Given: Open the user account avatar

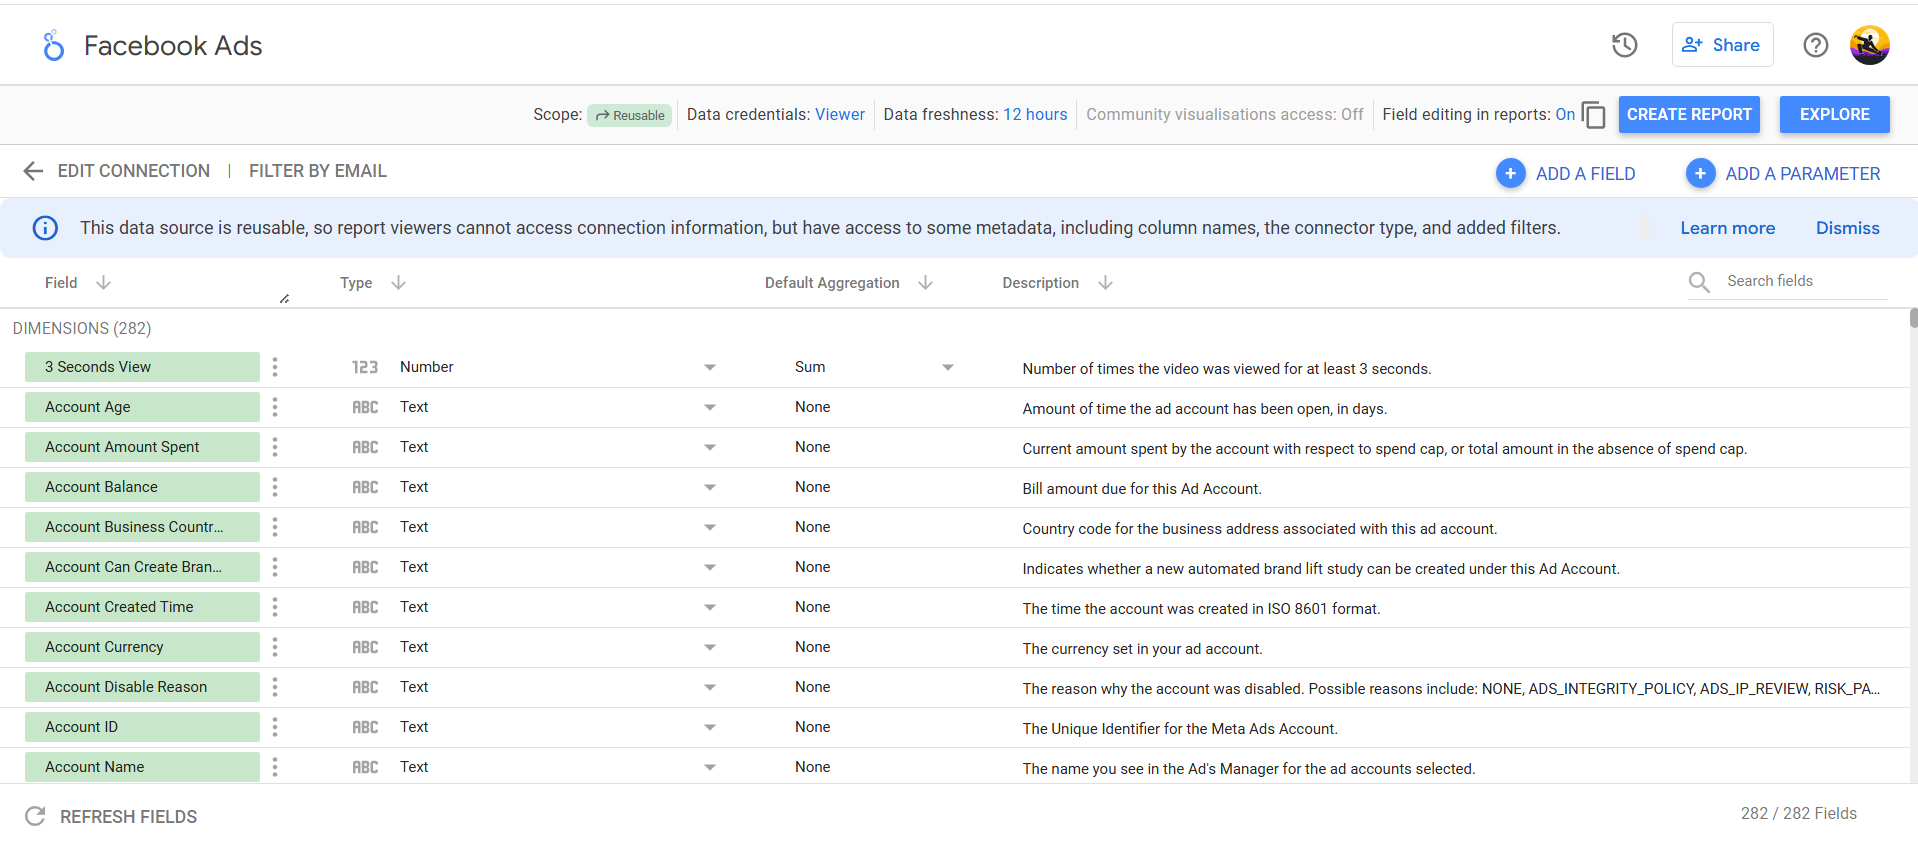Looking at the screenshot, I should [1869, 45].
